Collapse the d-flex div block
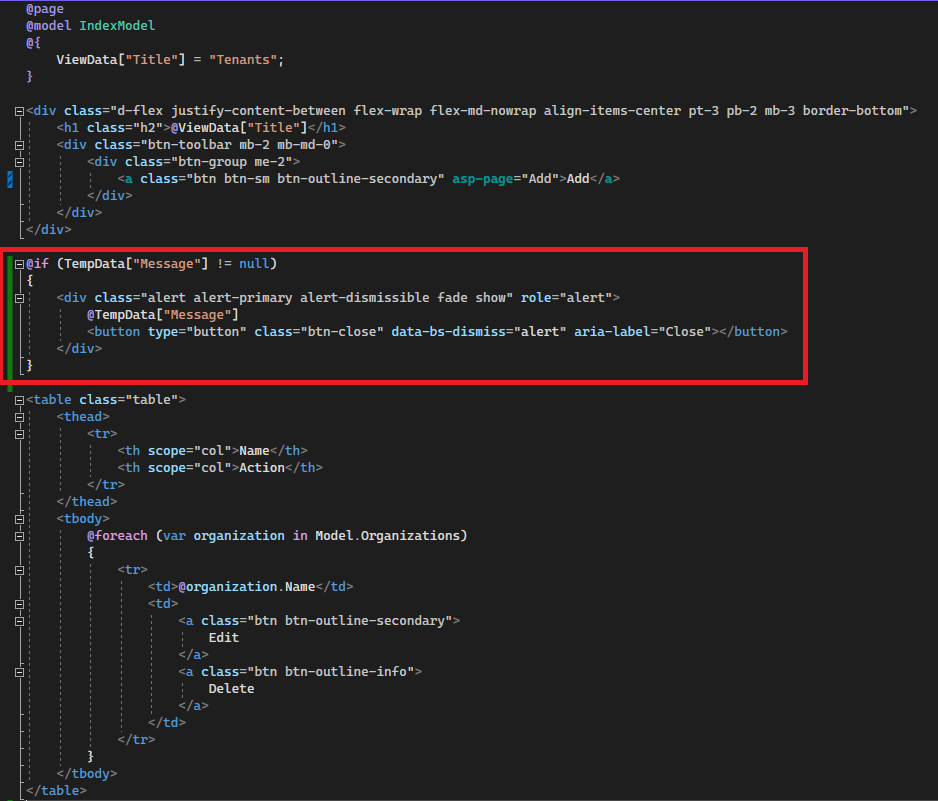 pos(20,111)
